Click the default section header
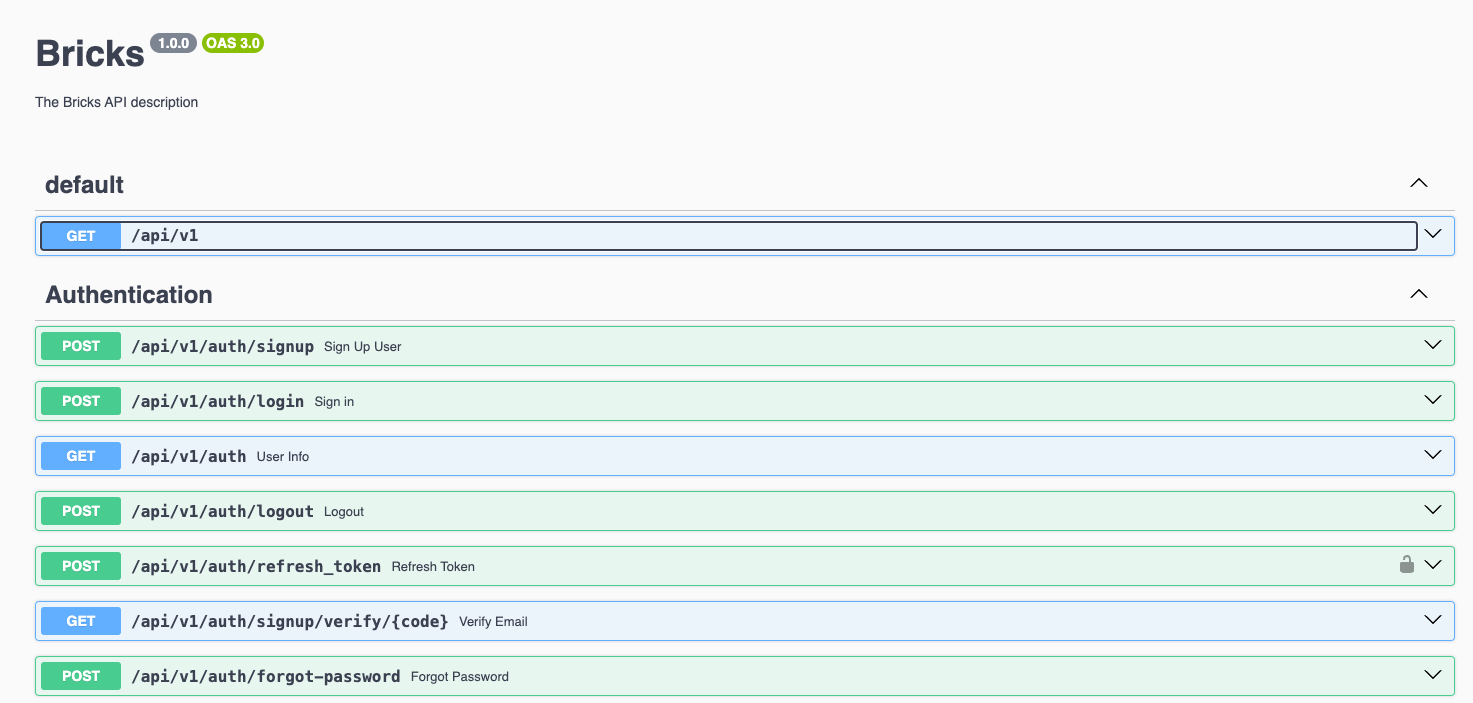1473x703 pixels. [x=84, y=184]
